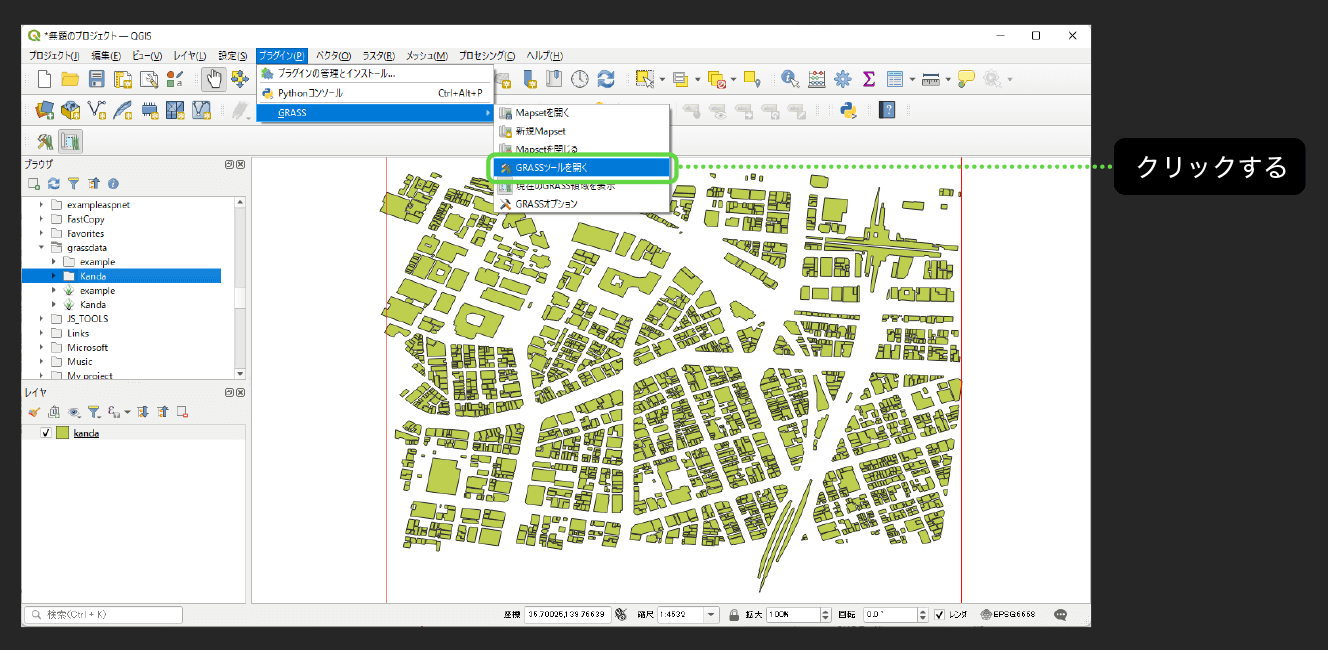Select the Favorites folder item
Screen dimensions: 1328x650
coord(85,233)
